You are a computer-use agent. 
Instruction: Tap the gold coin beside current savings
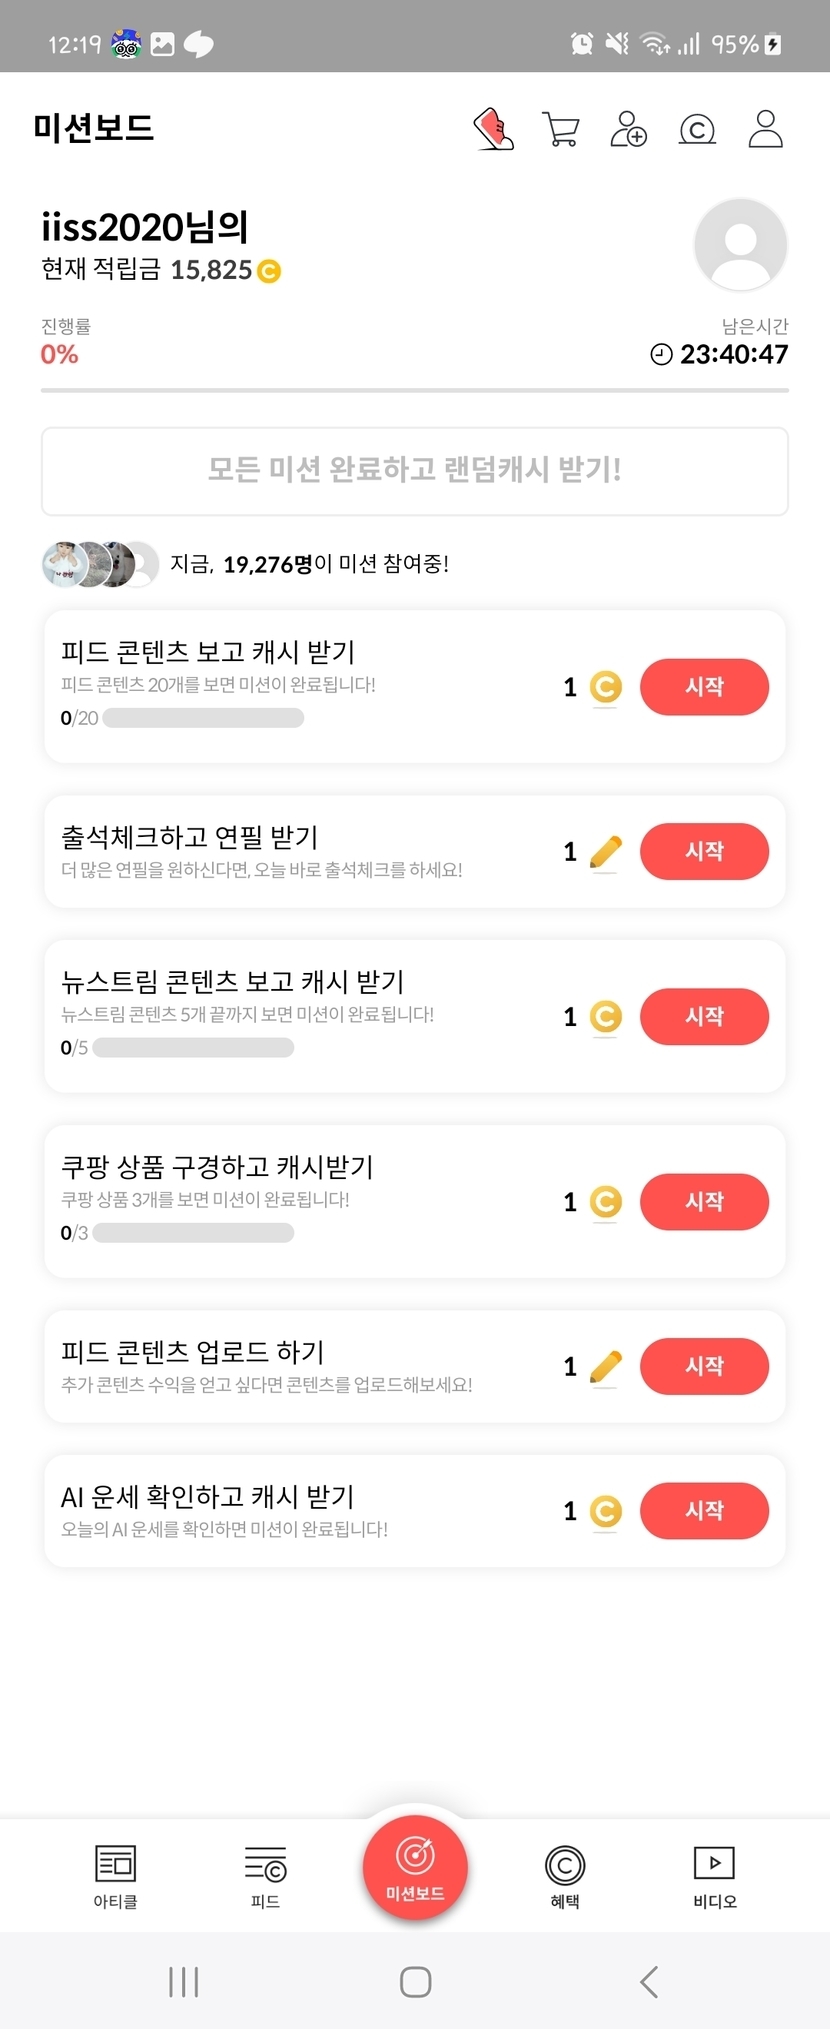click(269, 271)
